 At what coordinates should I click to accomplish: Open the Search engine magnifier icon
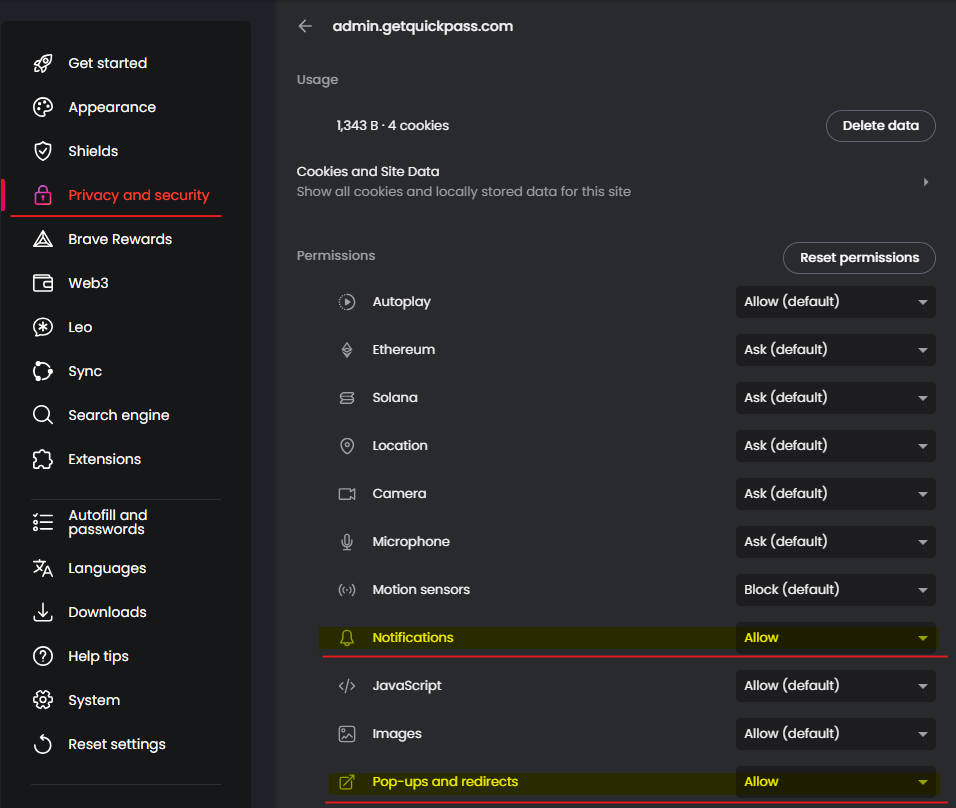43,415
